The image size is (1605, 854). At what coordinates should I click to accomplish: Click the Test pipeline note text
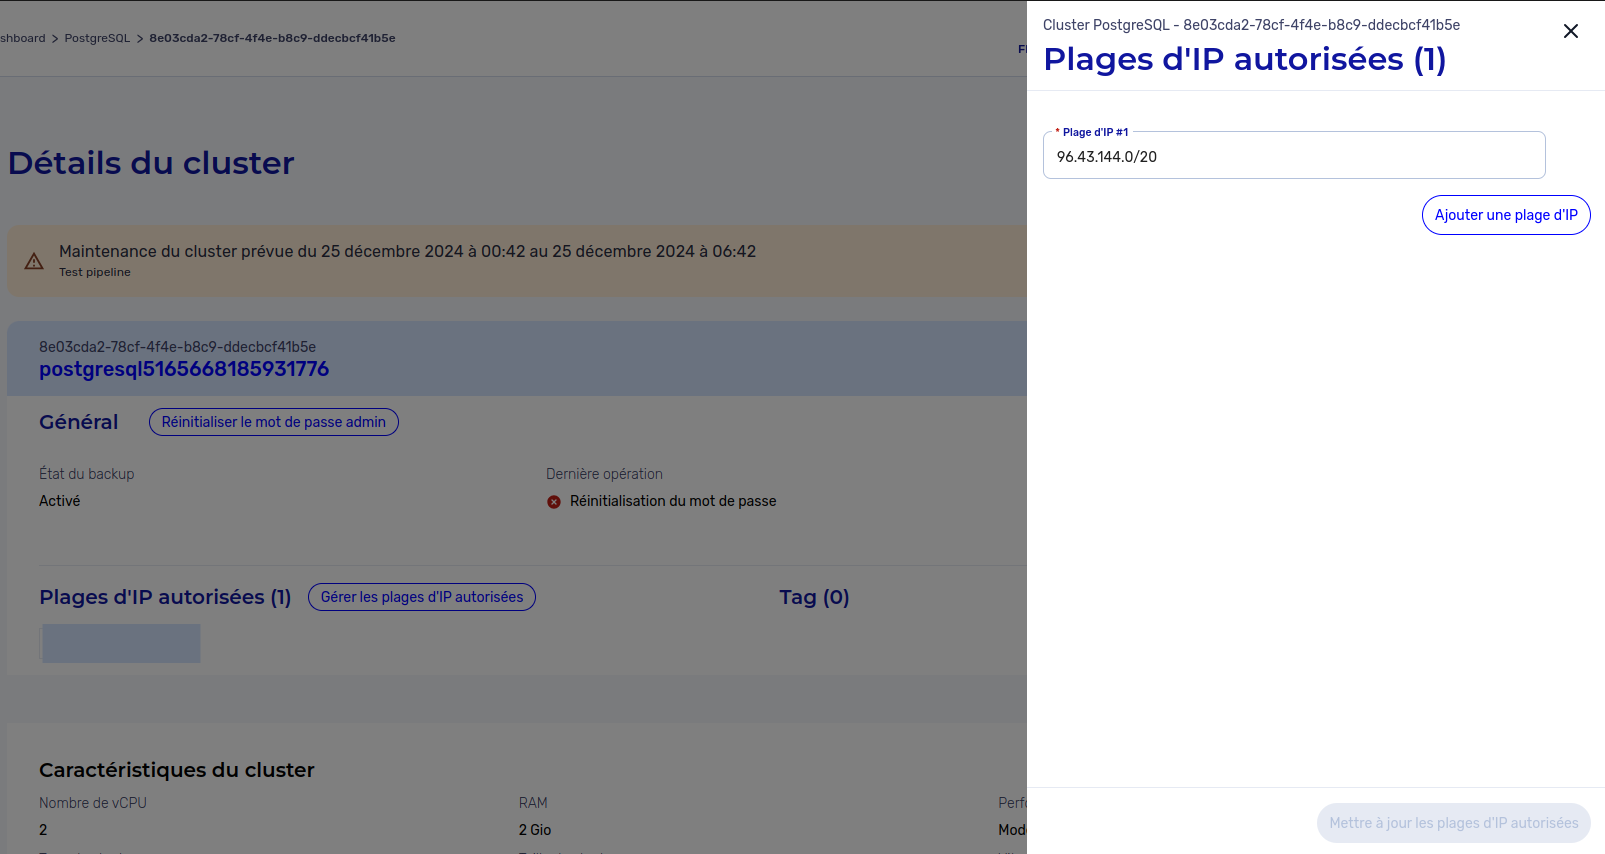point(95,272)
